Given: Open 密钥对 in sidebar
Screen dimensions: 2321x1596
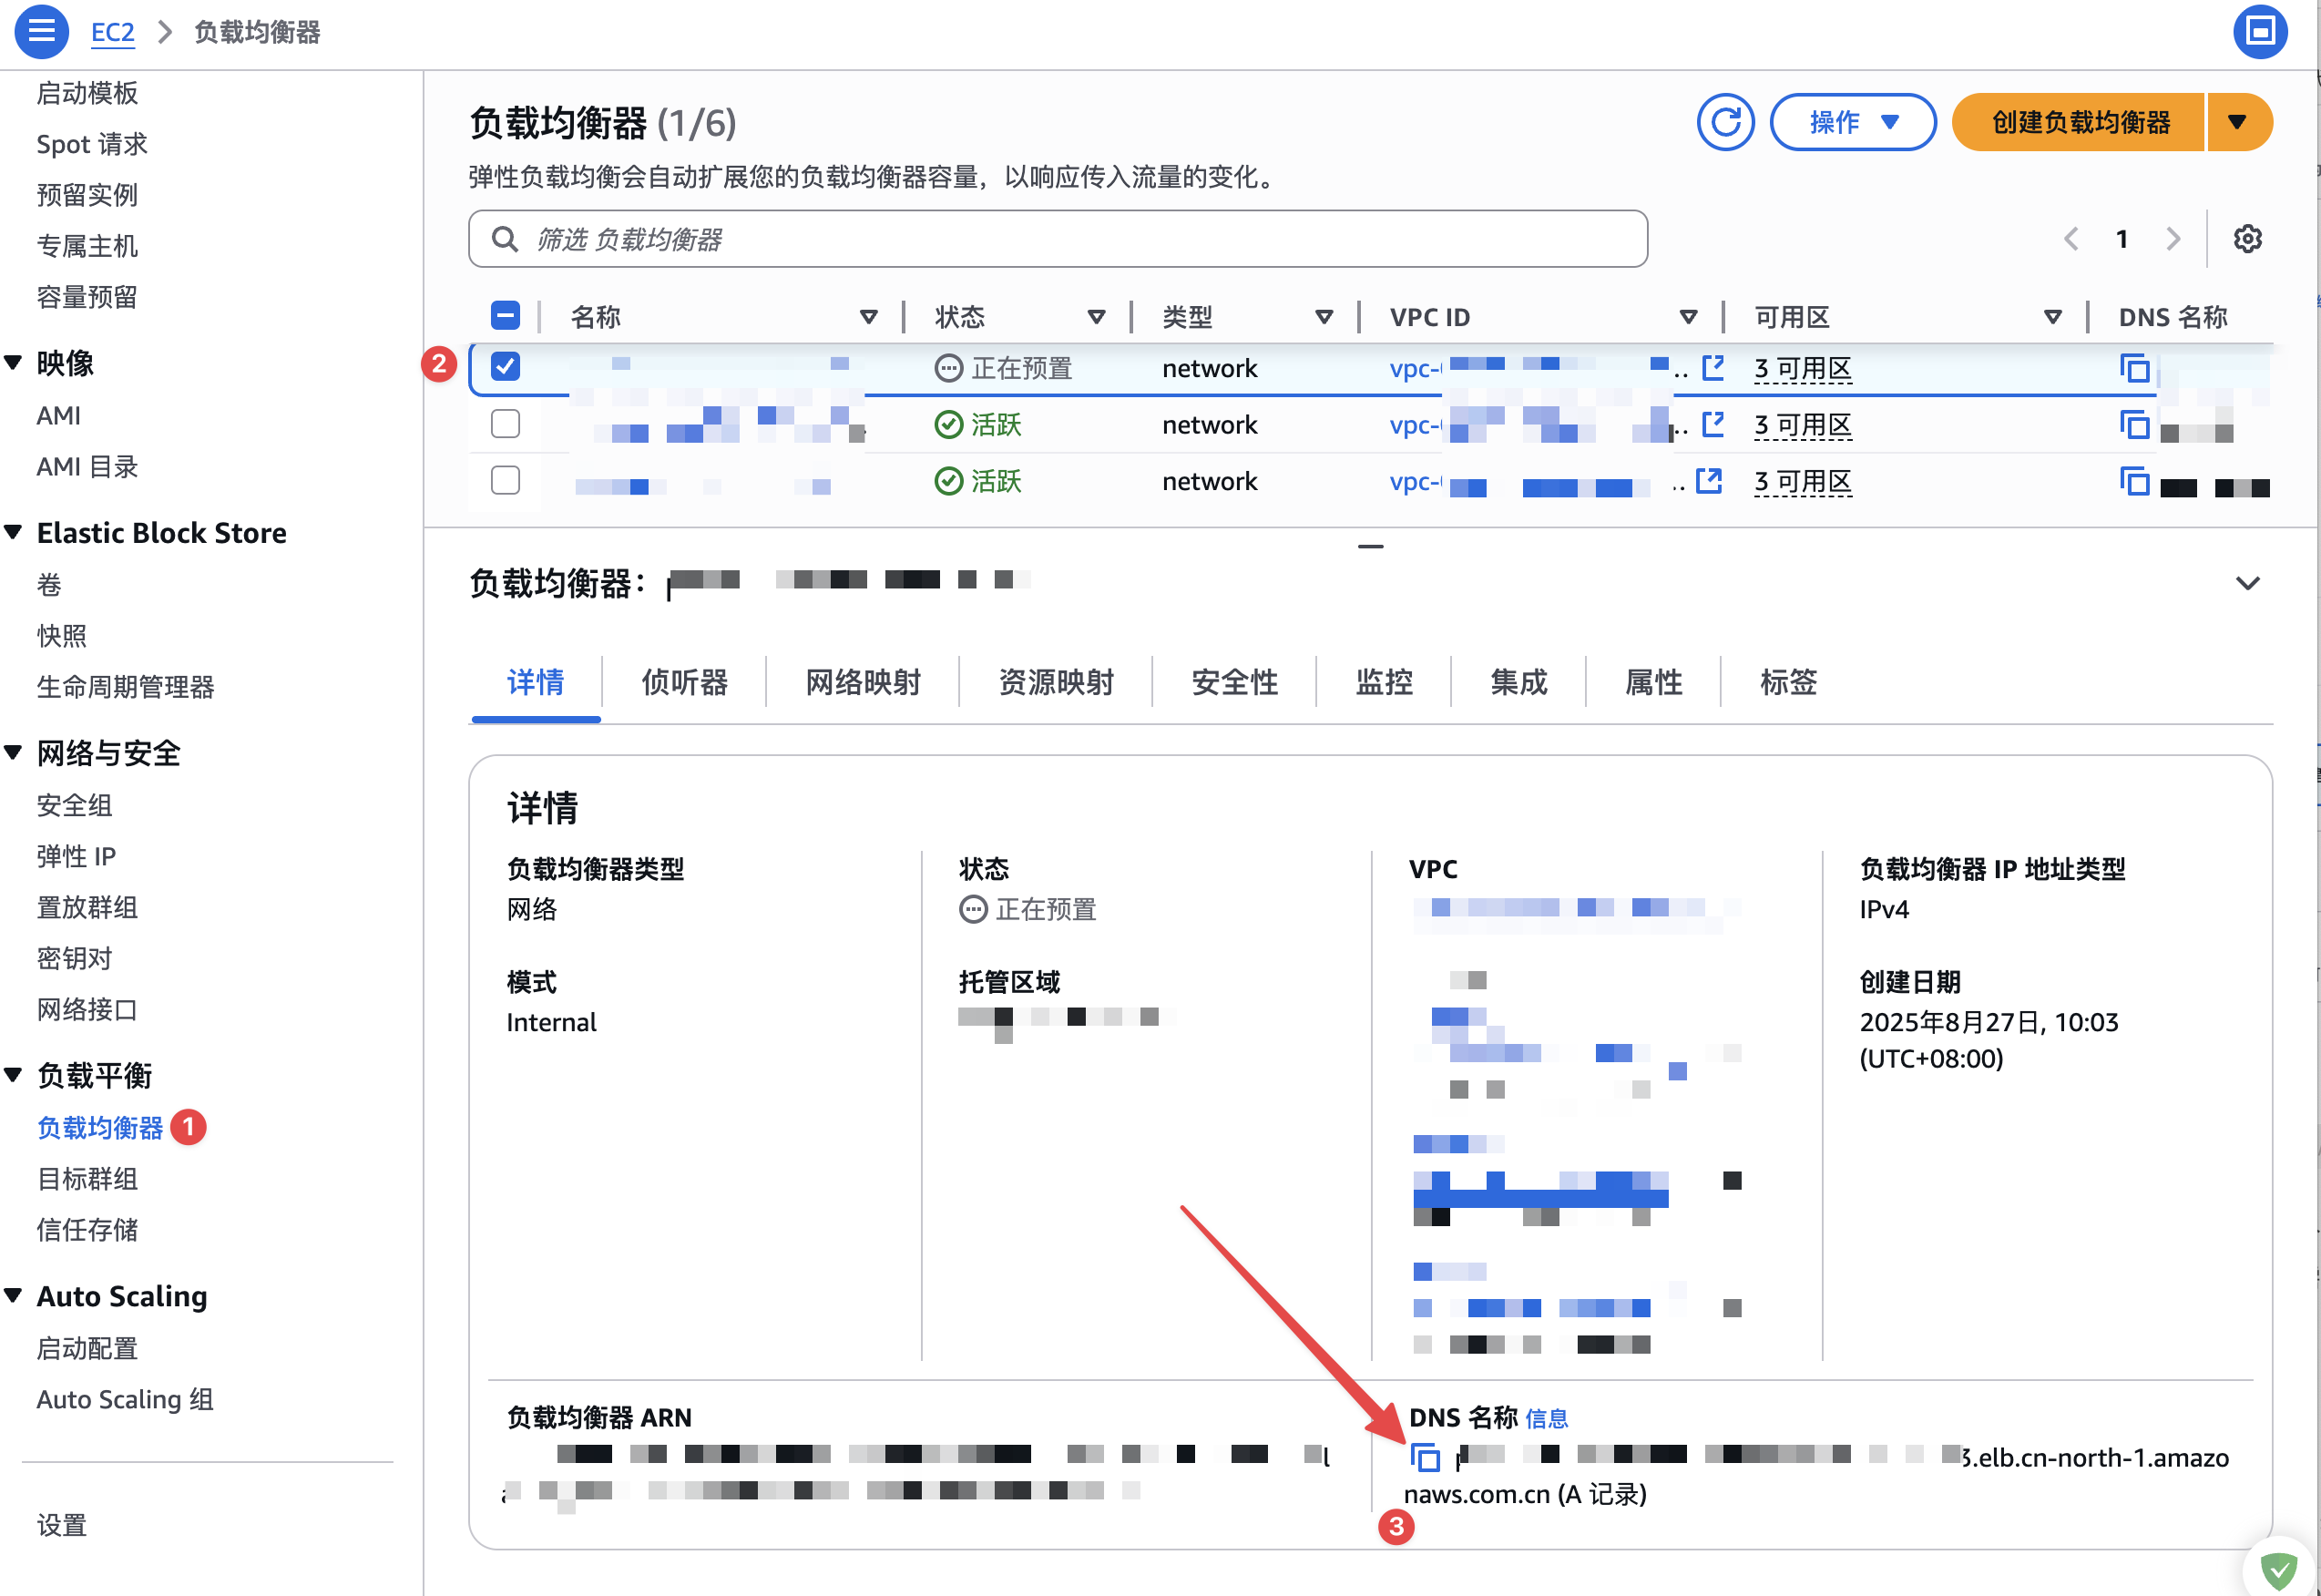Looking at the screenshot, I should click(x=74, y=958).
